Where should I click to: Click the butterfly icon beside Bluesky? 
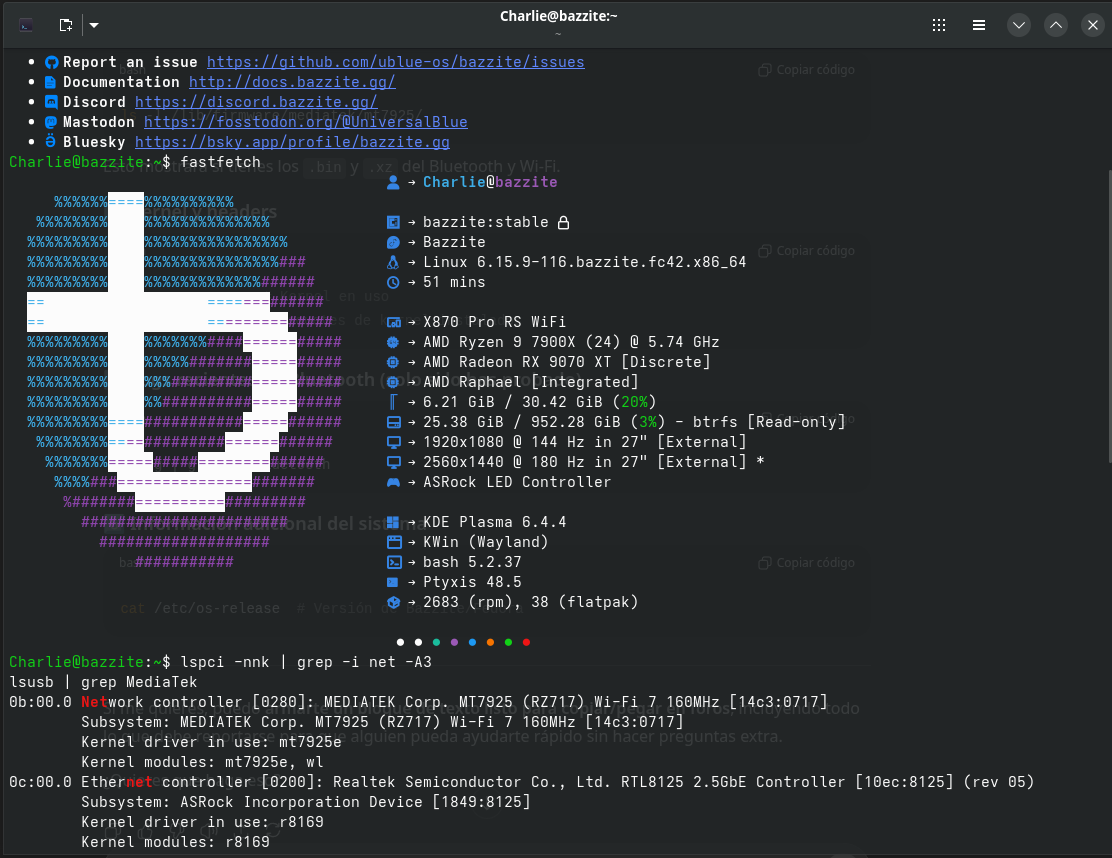[51, 141]
